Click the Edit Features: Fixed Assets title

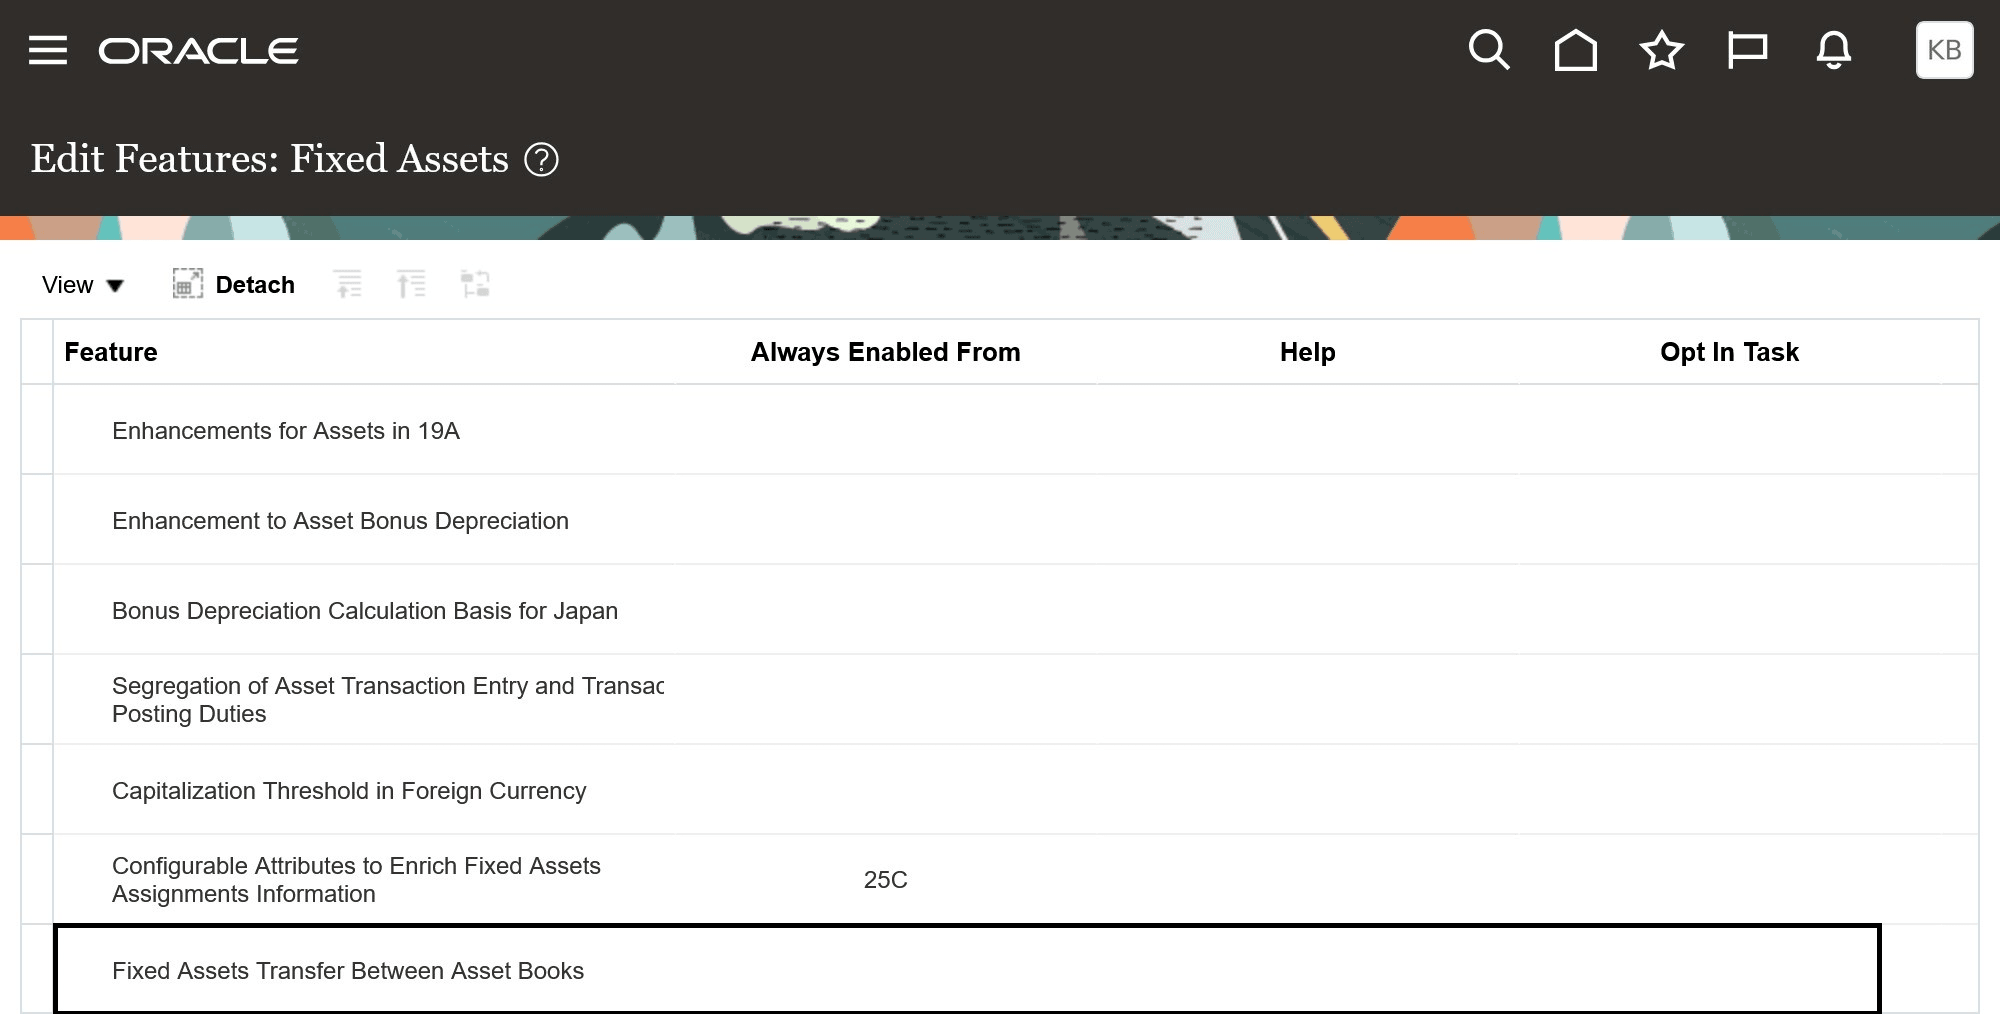pyautogui.click(x=270, y=159)
